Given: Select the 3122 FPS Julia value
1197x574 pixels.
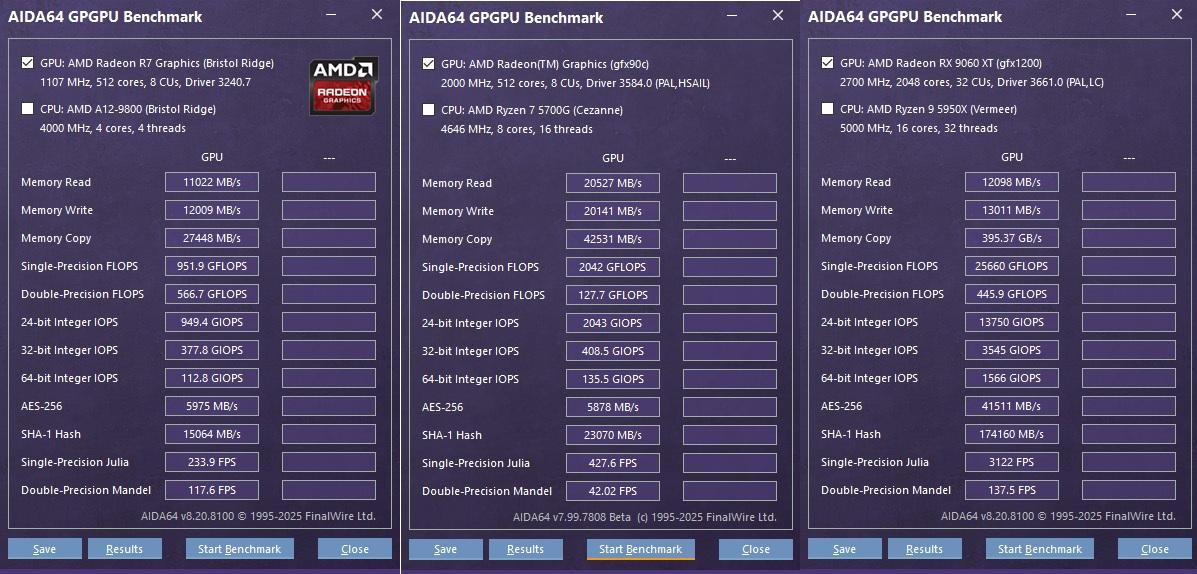Looking at the screenshot, I should [1011, 462].
